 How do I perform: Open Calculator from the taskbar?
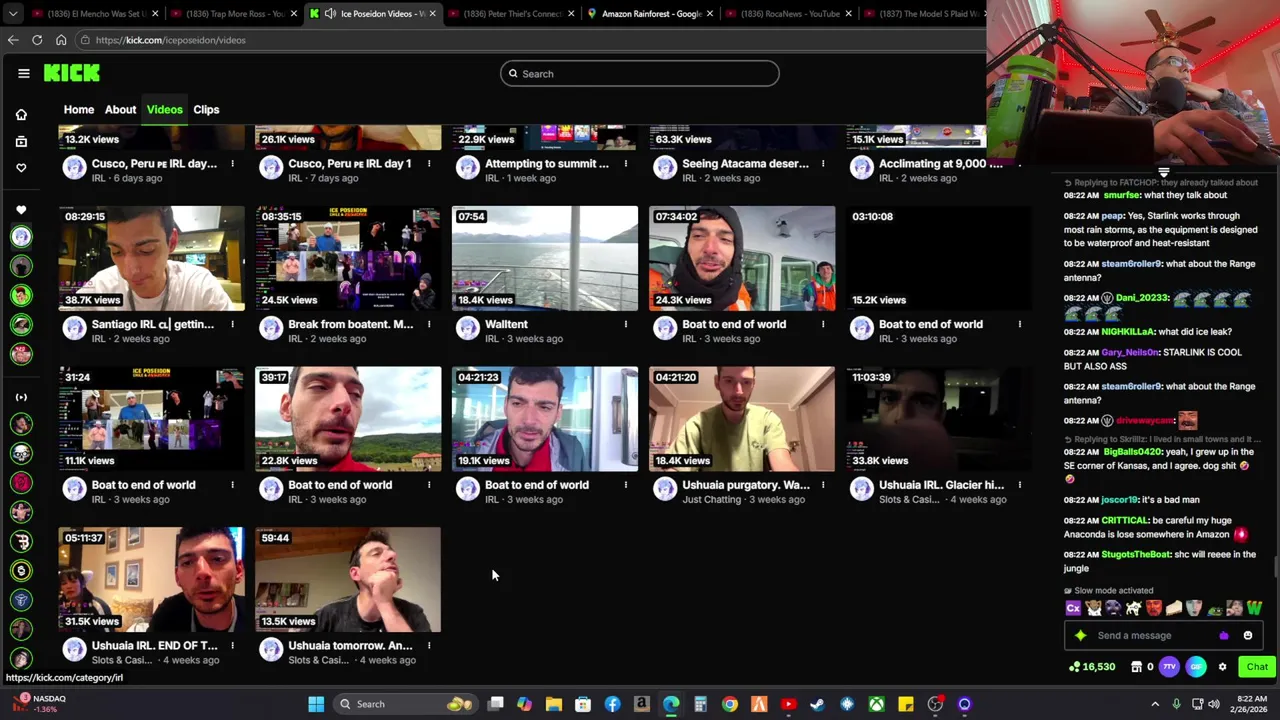click(700, 704)
